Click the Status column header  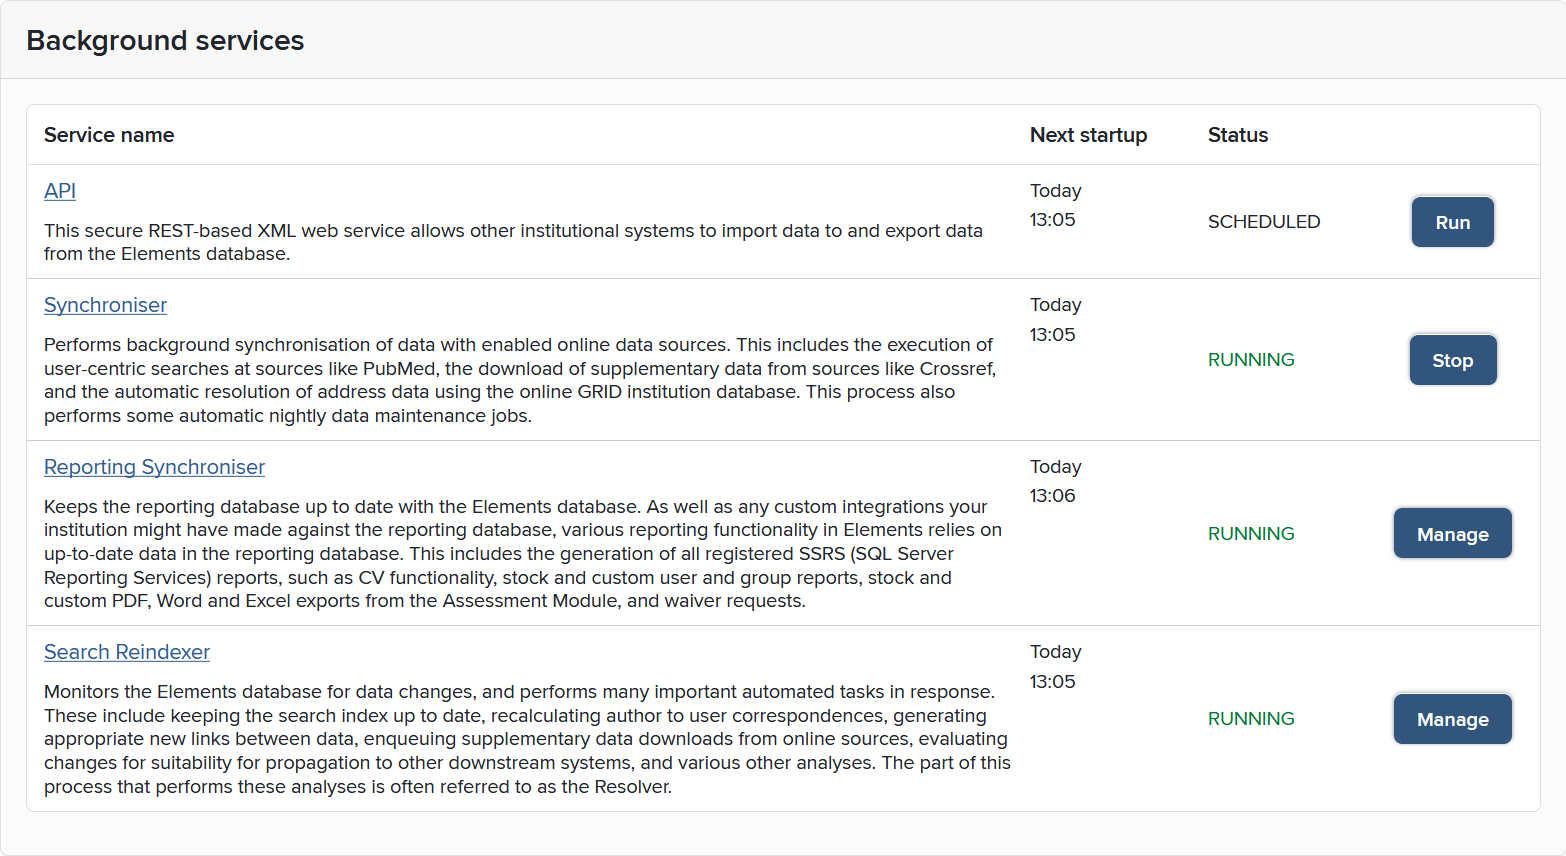coord(1237,135)
